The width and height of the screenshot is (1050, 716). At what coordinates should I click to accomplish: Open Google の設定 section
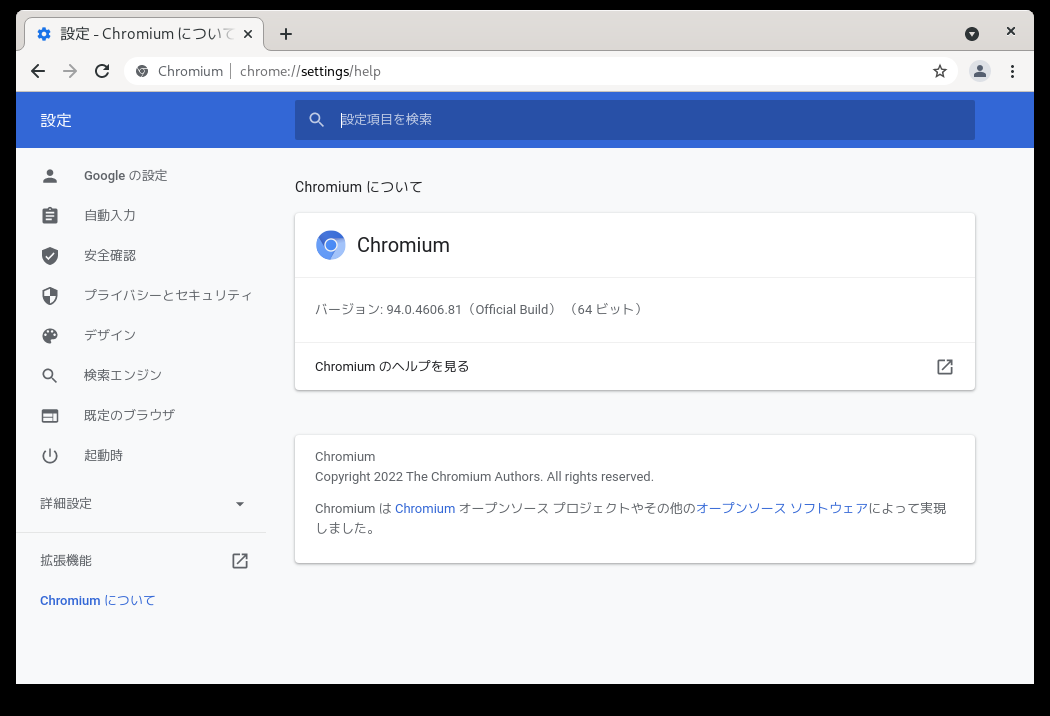coord(125,175)
